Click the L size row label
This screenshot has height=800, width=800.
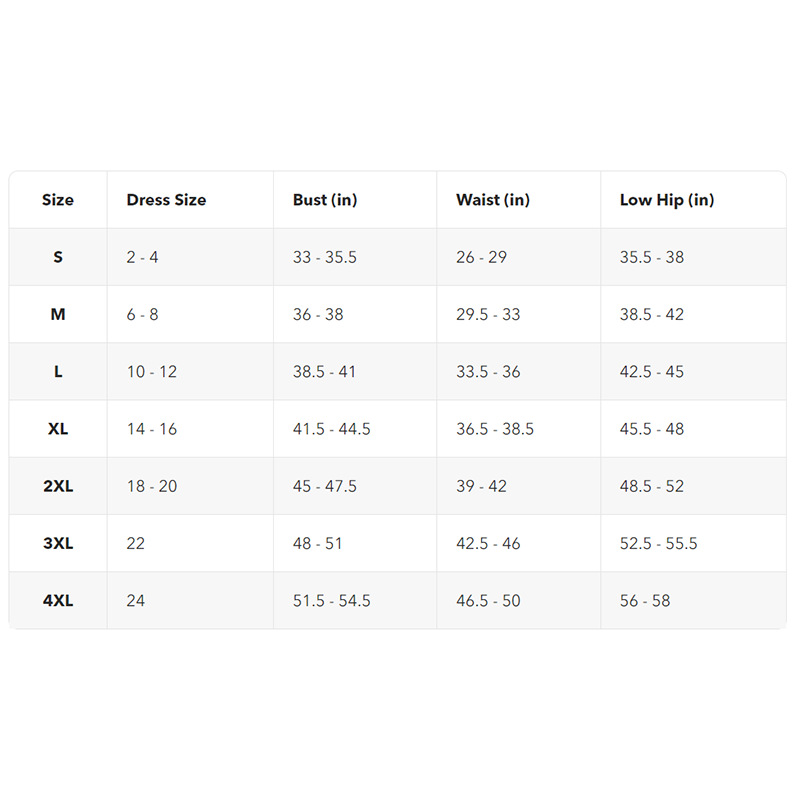58,372
